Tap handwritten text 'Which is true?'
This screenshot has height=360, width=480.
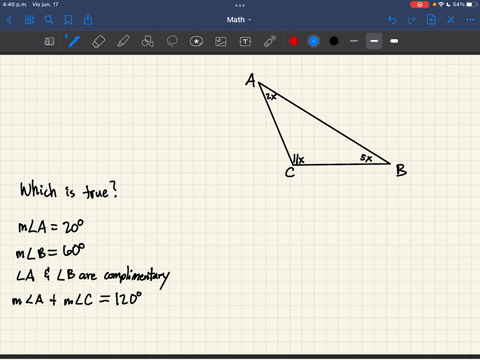69,190
